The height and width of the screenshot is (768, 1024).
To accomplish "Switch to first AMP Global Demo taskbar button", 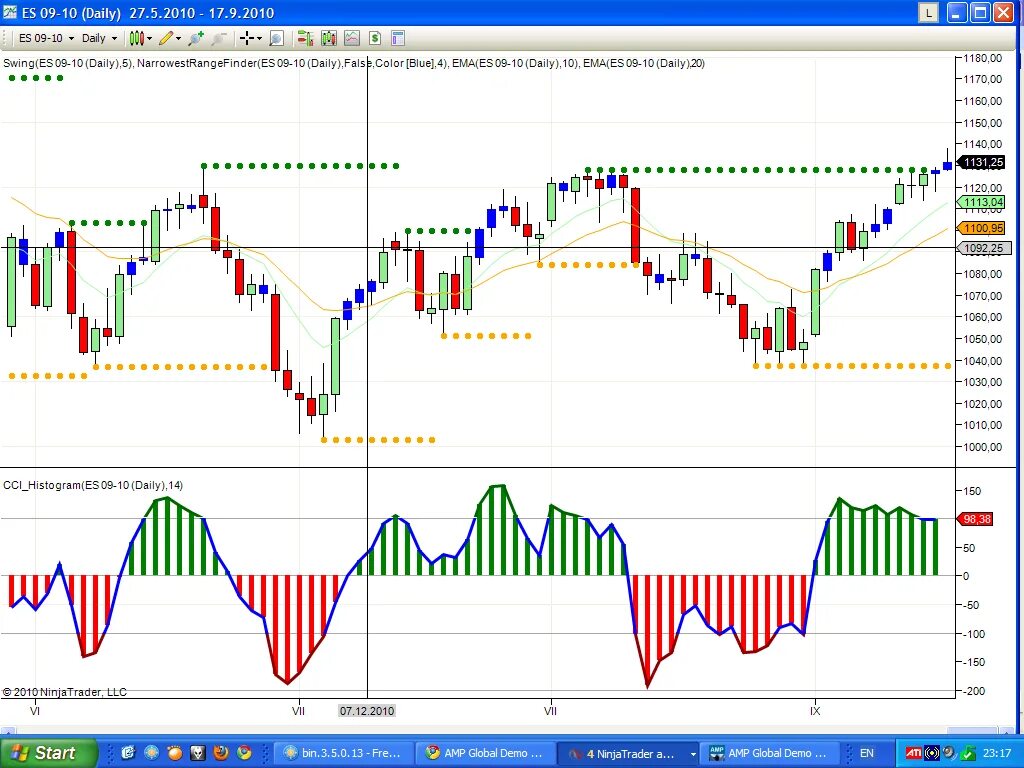I will coord(485,753).
